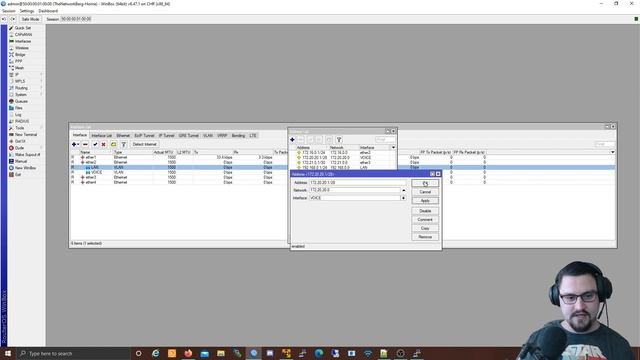The height and width of the screenshot is (360, 640).
Task: Switch to the GRE Tunnel tab
Action: [188, 135]
